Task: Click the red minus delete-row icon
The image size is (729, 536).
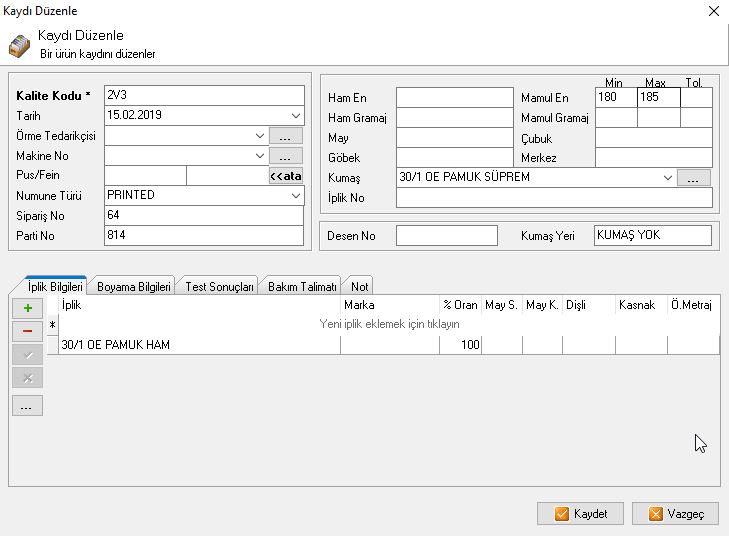Action: point(27,331)
